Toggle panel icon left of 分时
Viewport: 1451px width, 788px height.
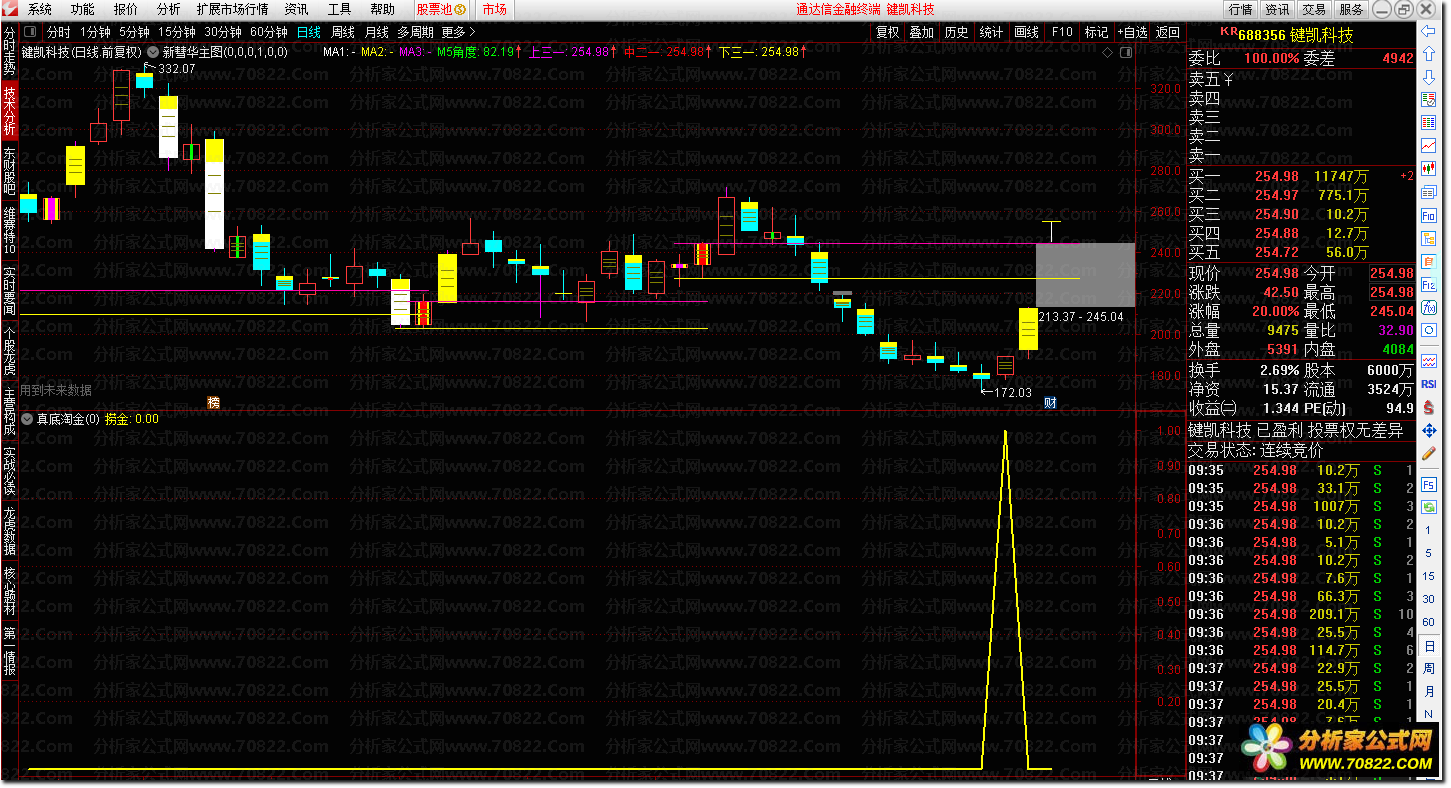point(31,32)
